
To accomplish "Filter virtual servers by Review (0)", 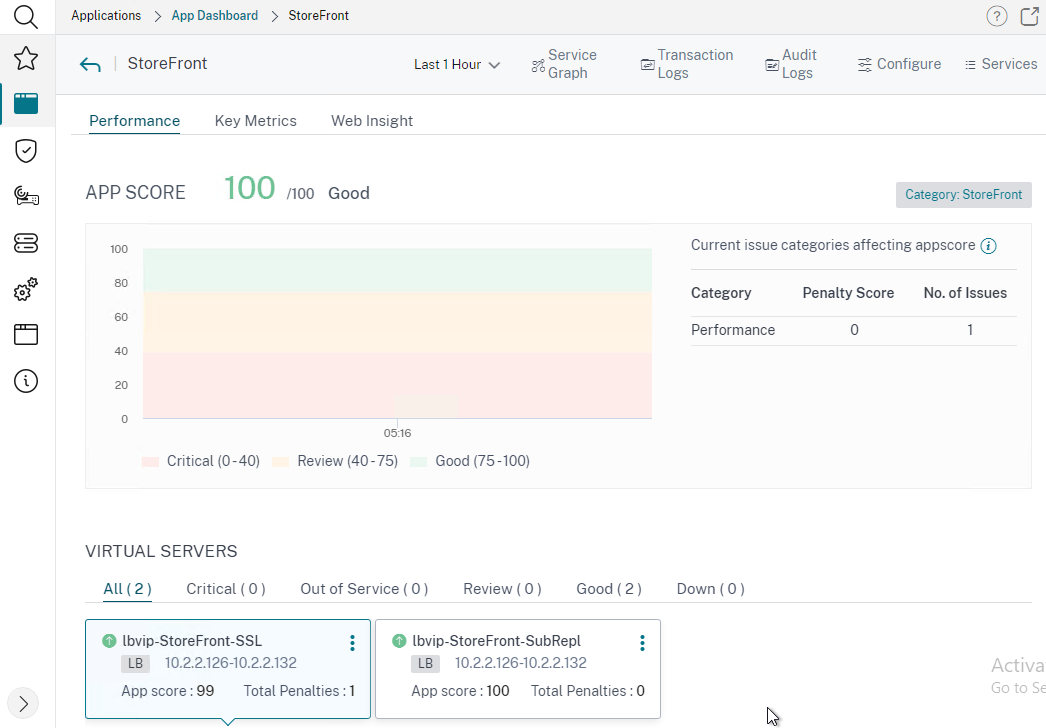I will click(502, 589).
